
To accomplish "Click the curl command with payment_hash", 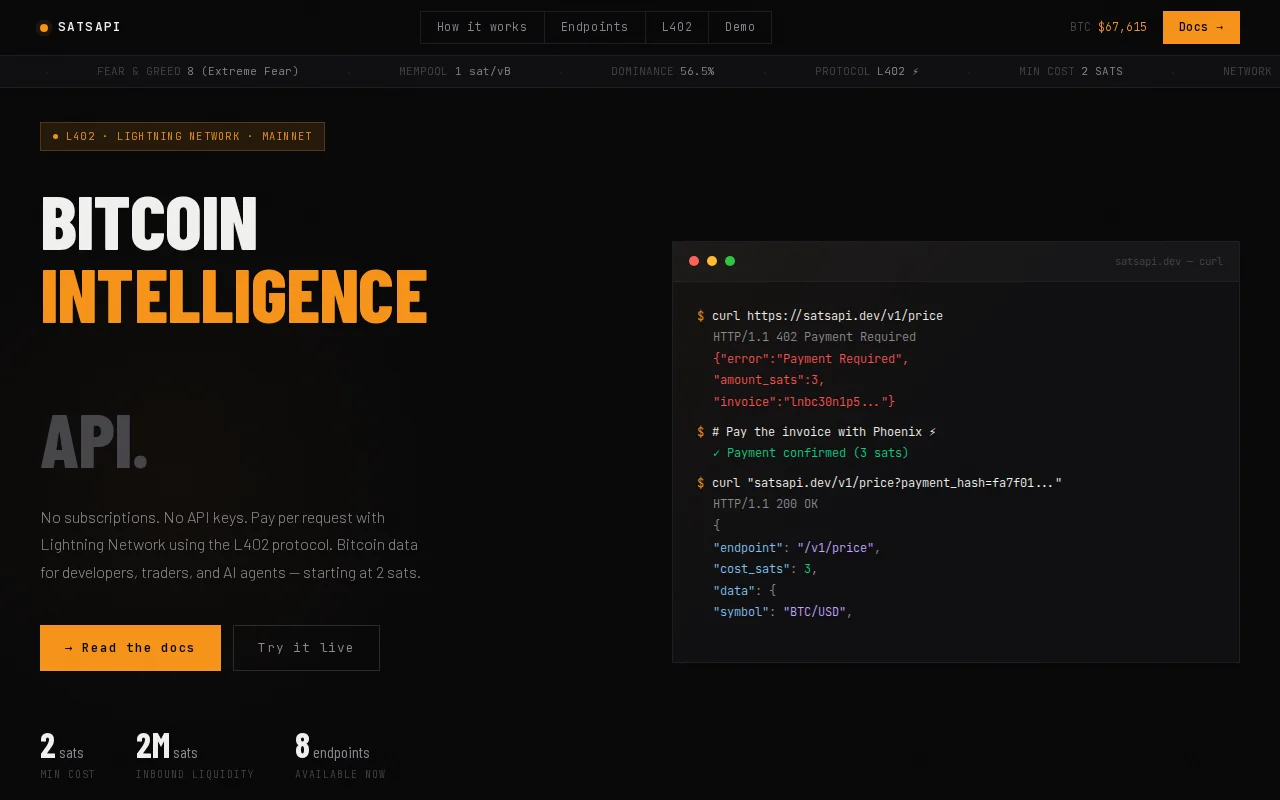I will [x=879, y=483].
